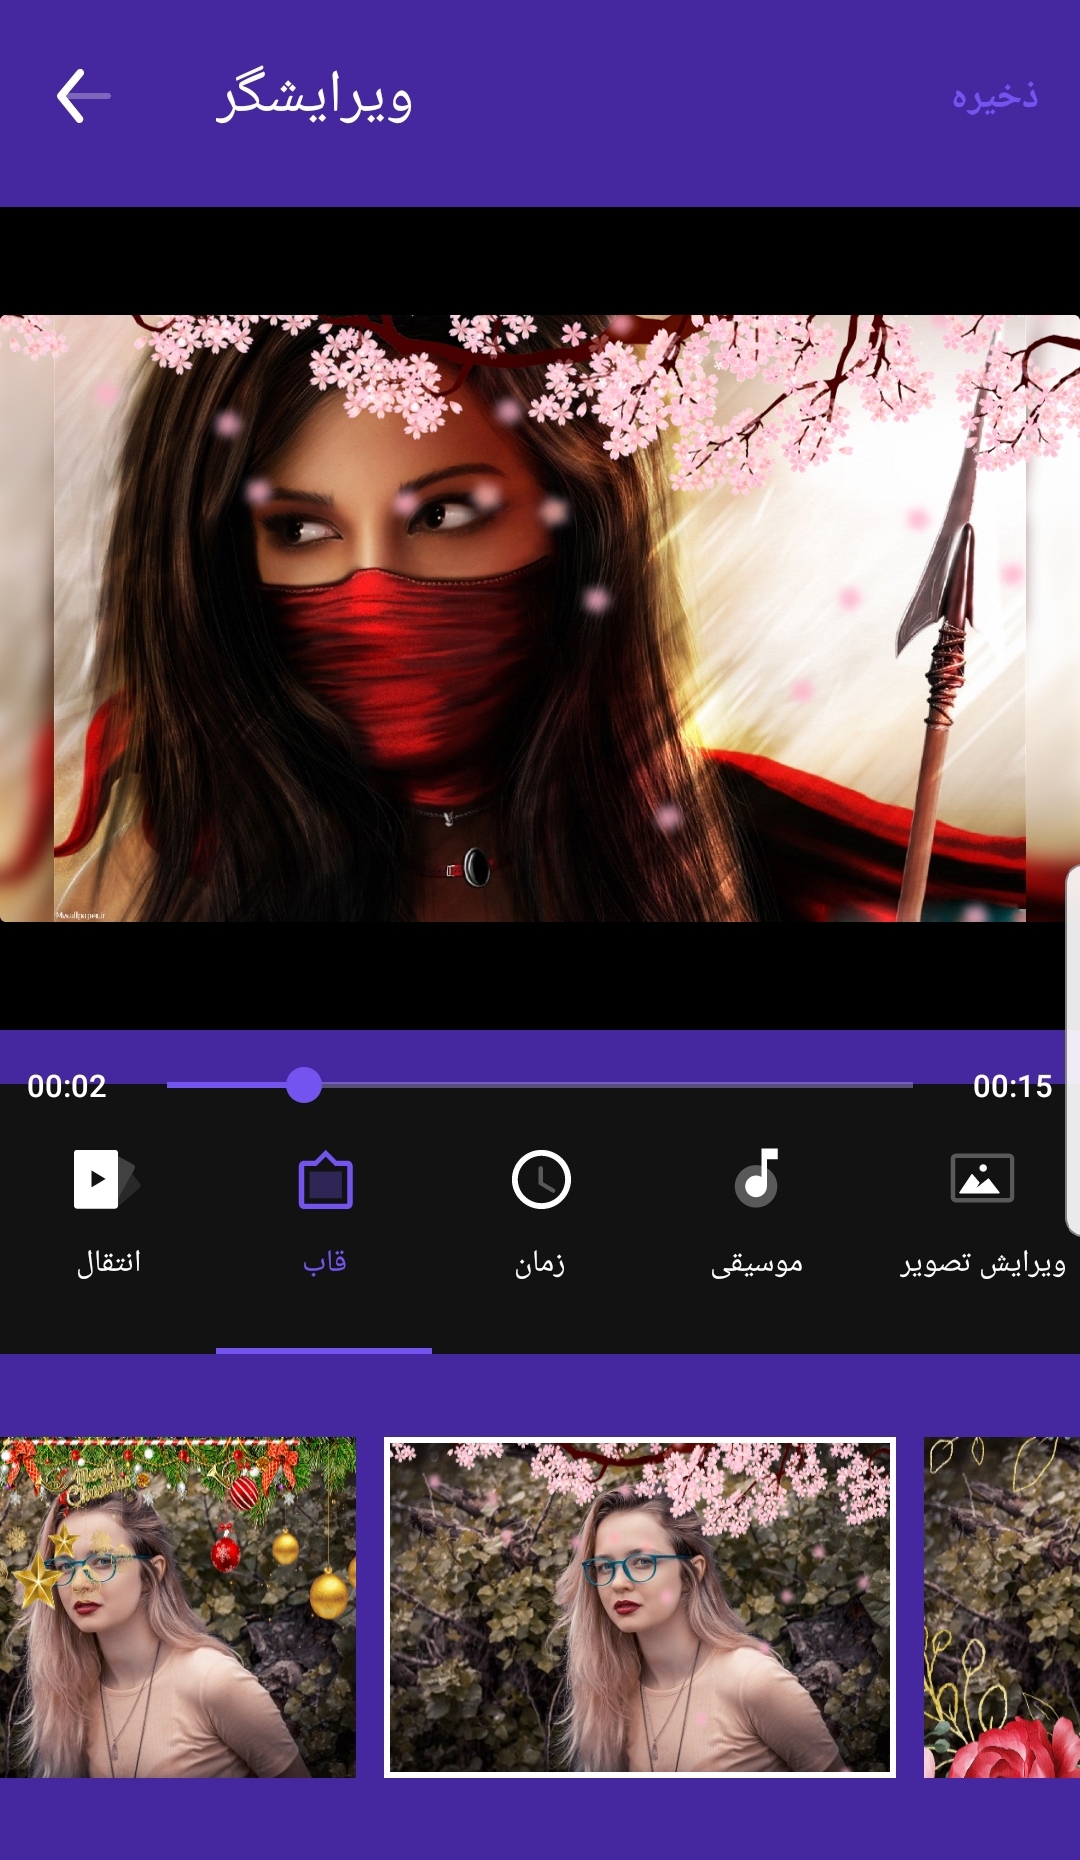Choose the Christmas ornaments frame thumbnail
The width and height of the screenshot is (1080, 1860).
tap(178, 1607)
